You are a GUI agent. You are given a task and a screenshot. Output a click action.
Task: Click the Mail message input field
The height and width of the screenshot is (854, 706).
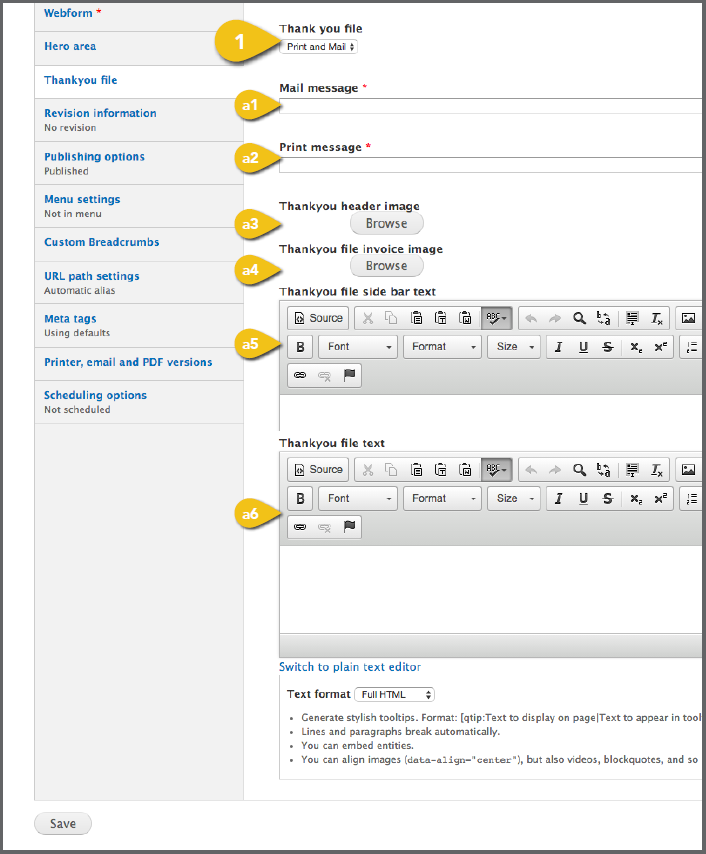tap(490, 106)
